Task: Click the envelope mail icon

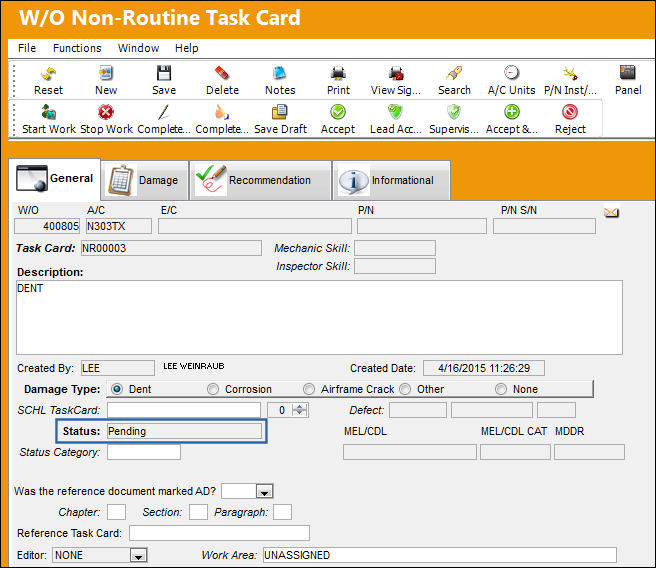Action: coord(611,213)
